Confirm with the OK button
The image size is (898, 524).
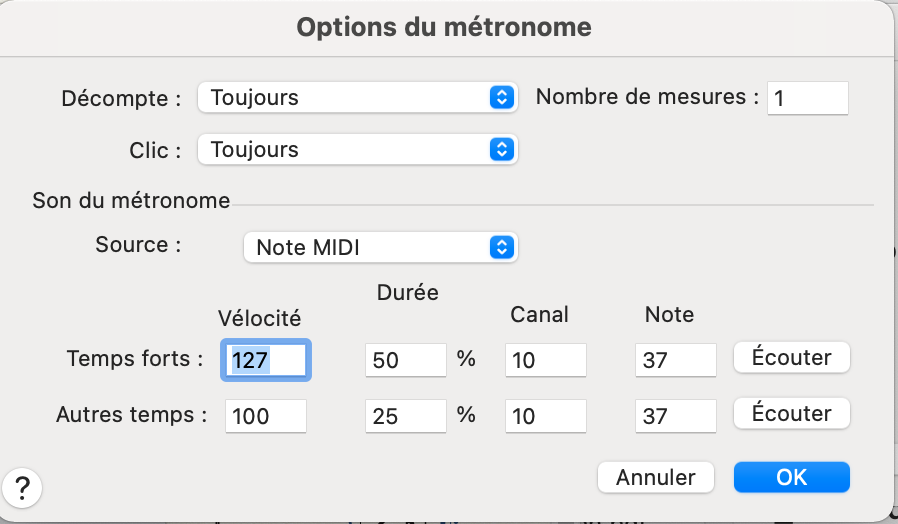coord(791,477)
